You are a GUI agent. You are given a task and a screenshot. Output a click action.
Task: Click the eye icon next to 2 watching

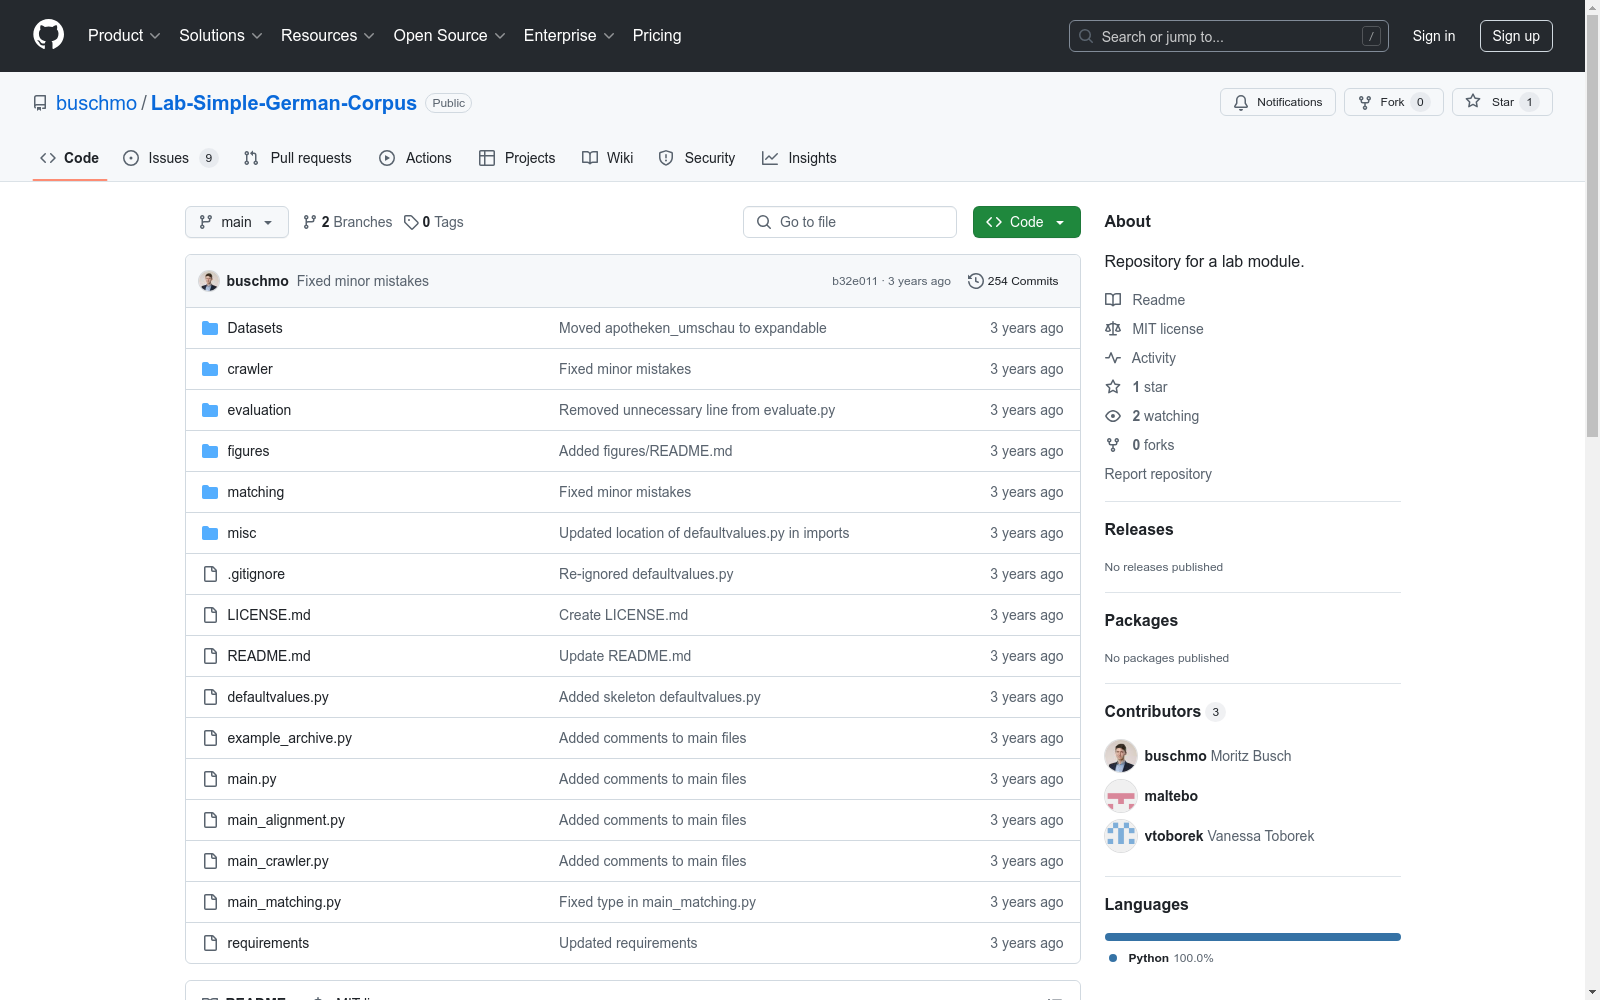[1113, 416]
